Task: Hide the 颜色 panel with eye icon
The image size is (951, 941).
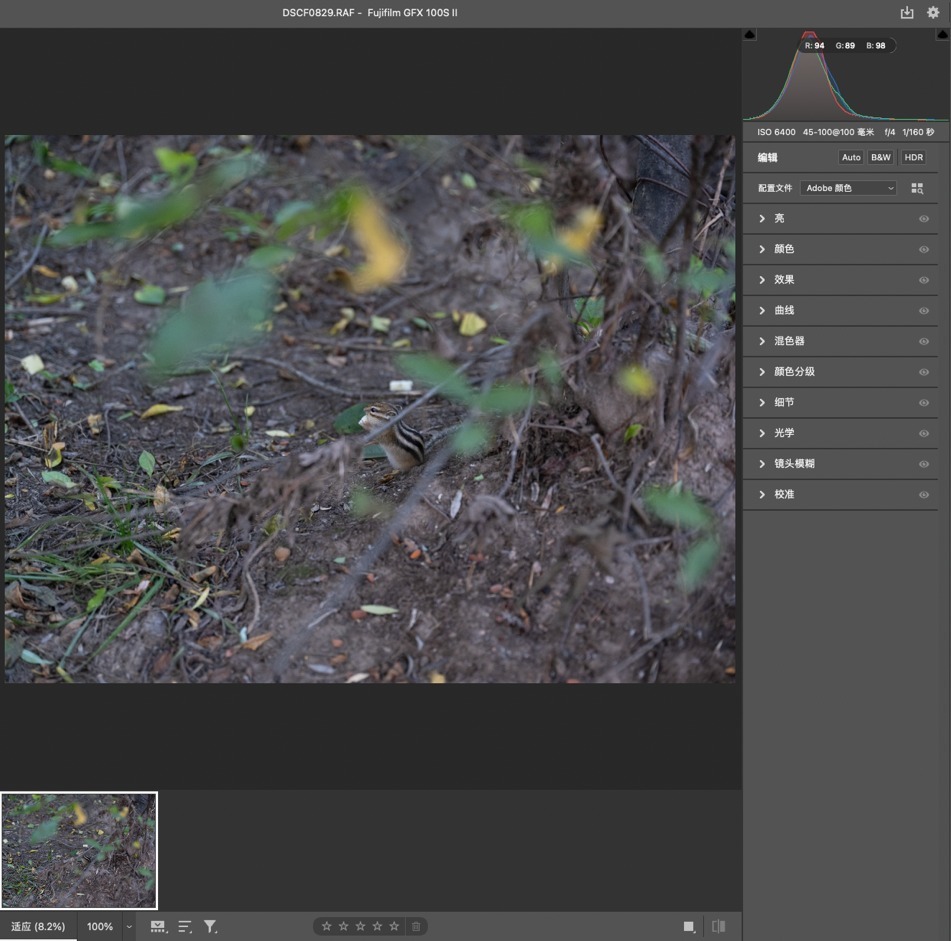Action: click(x=924, y=249)
